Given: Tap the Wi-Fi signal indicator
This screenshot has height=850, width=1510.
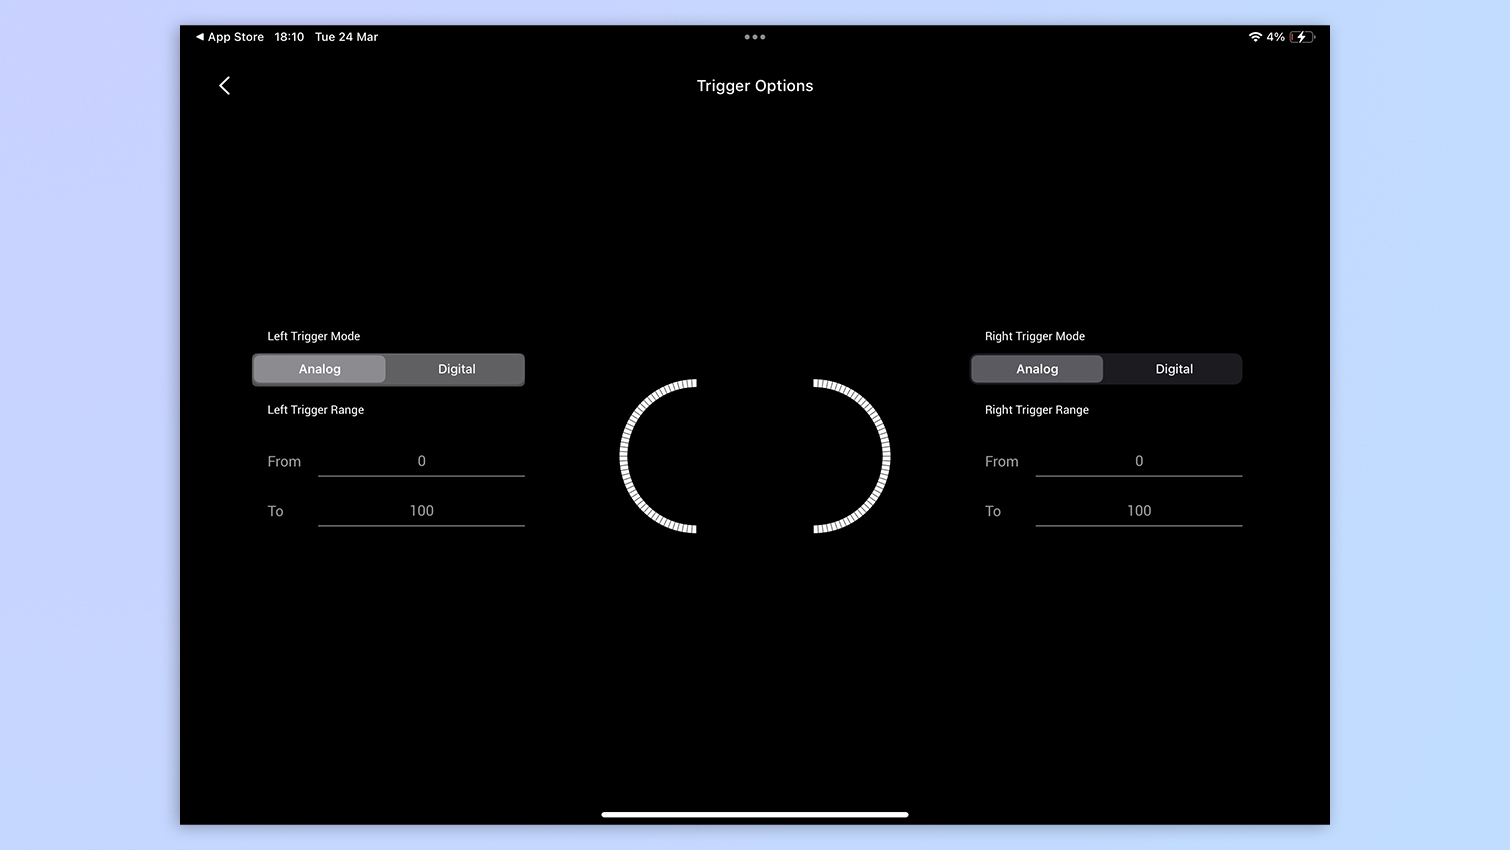Looking at the screenshot, I should click(1255, 37).
